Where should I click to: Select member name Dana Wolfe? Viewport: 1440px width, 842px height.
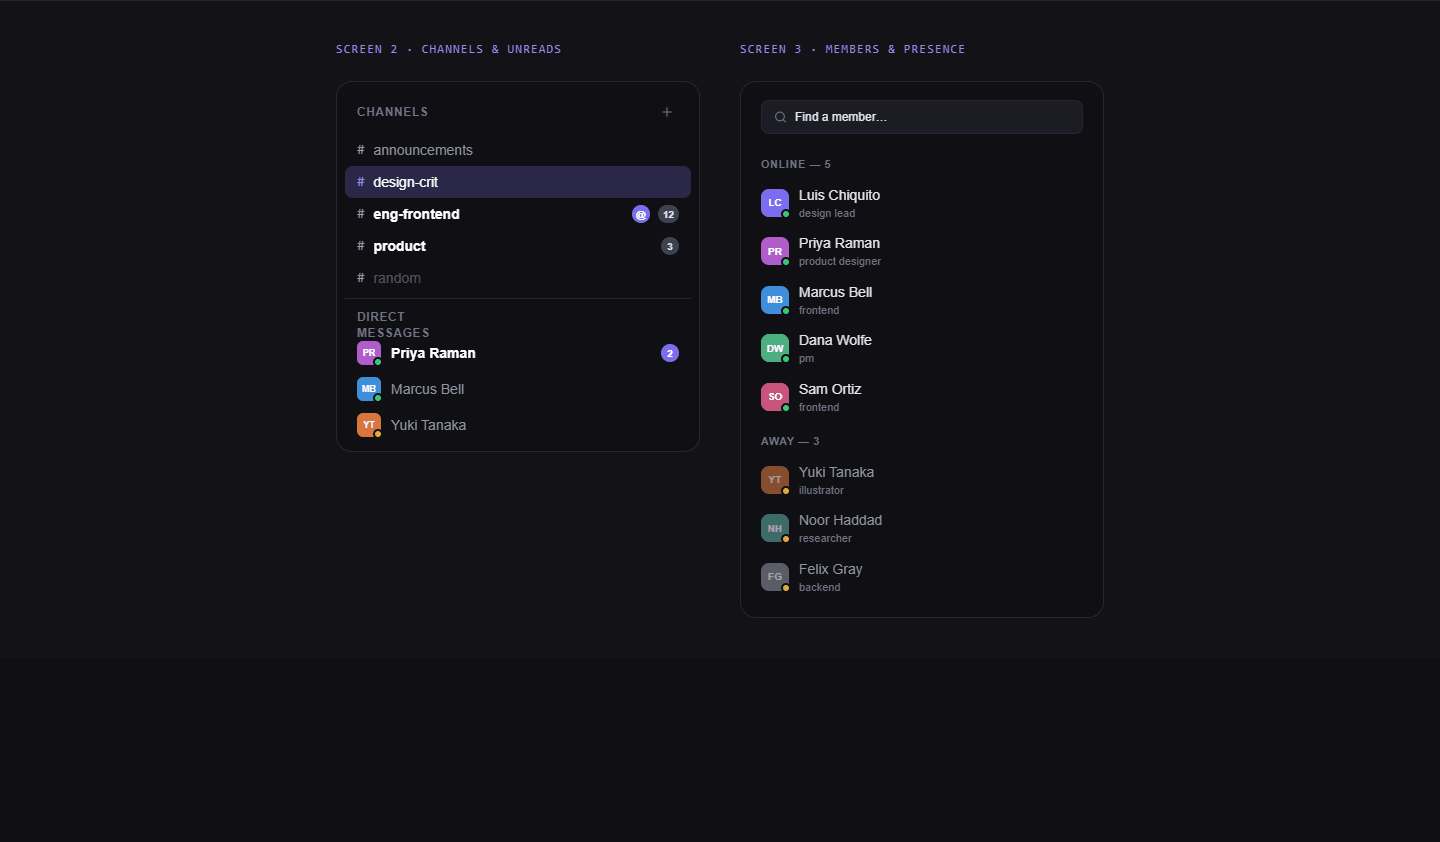(835, 340)
